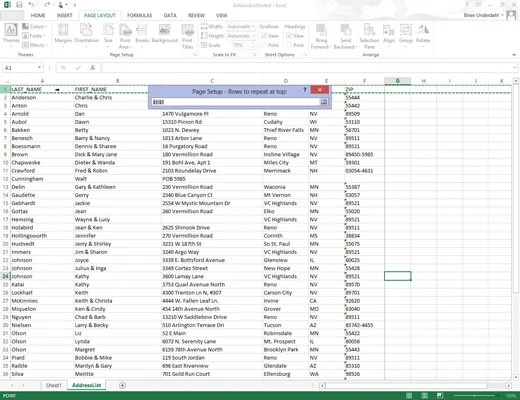This screenshot has width=520, height=400.
Task: Click the Themes gallery icon
Action: (11, 34)
